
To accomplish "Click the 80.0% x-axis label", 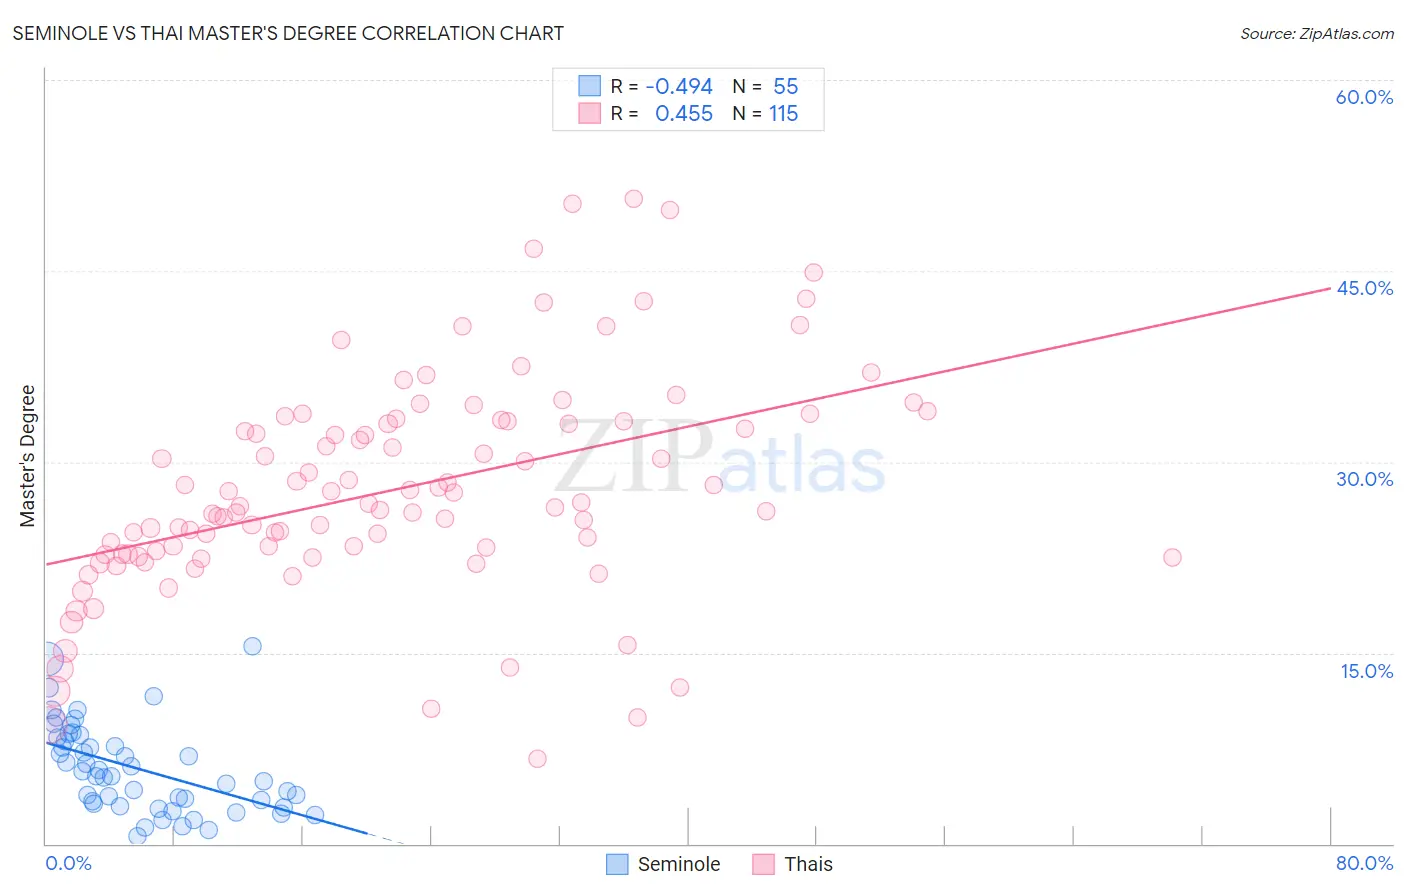I will [x=1364, y=863].
